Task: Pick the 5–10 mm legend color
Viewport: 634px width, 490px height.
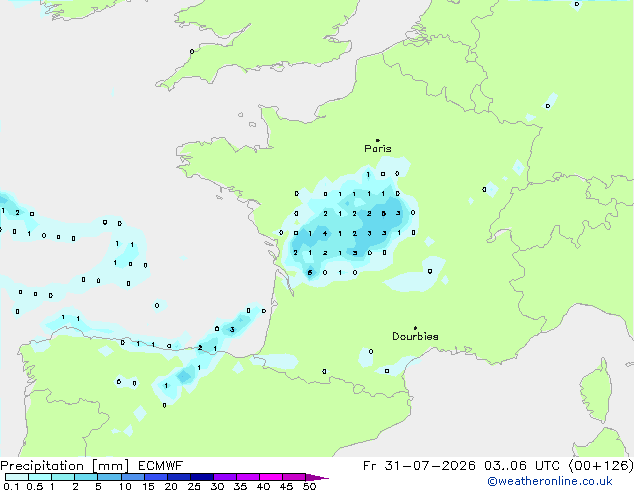Action: (109, 477)
